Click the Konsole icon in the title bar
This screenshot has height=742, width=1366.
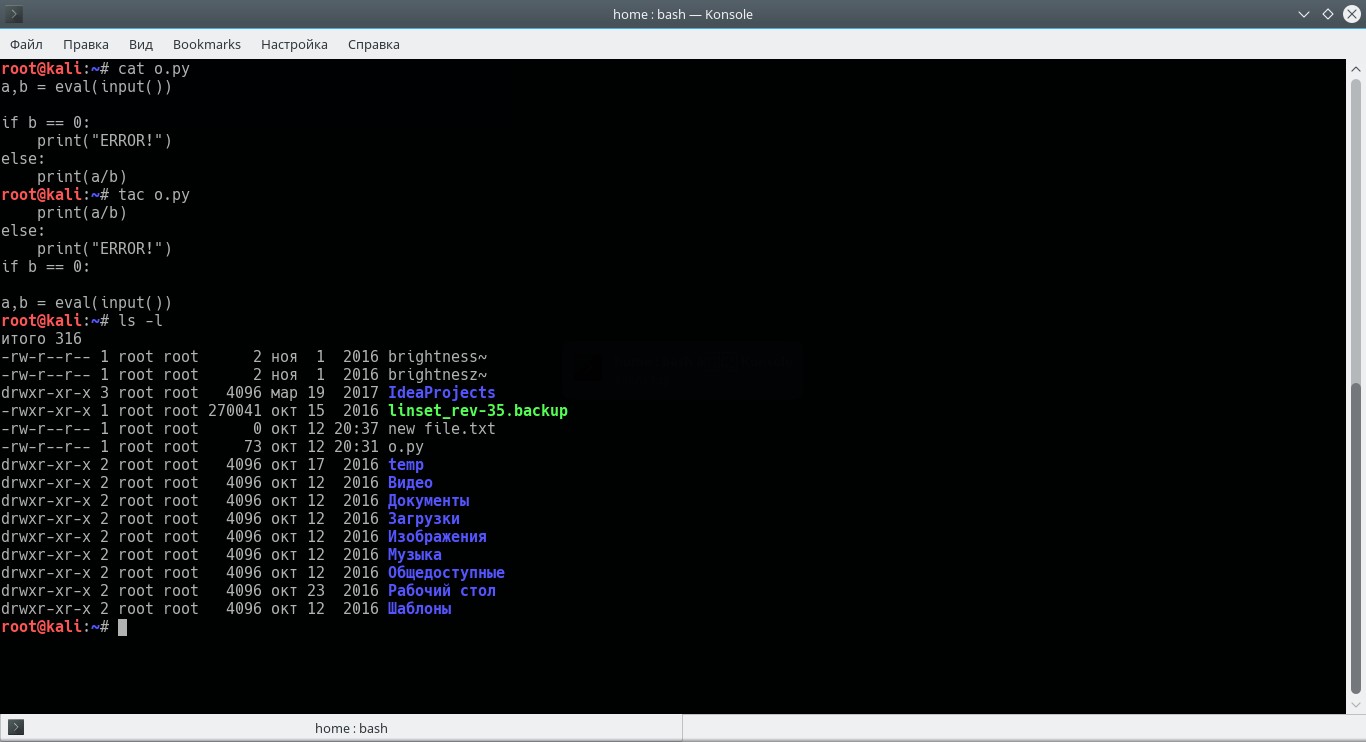coord(15,14)
